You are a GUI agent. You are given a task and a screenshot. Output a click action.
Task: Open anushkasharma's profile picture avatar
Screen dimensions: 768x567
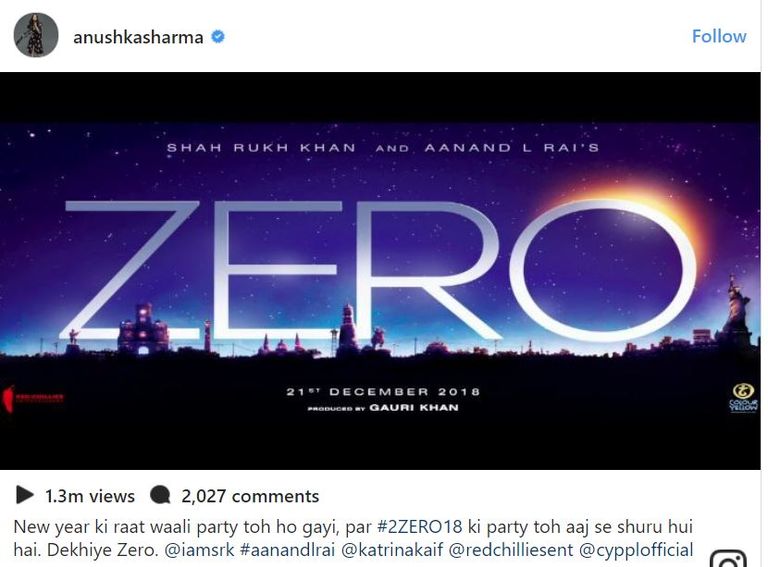pos(35,36)
